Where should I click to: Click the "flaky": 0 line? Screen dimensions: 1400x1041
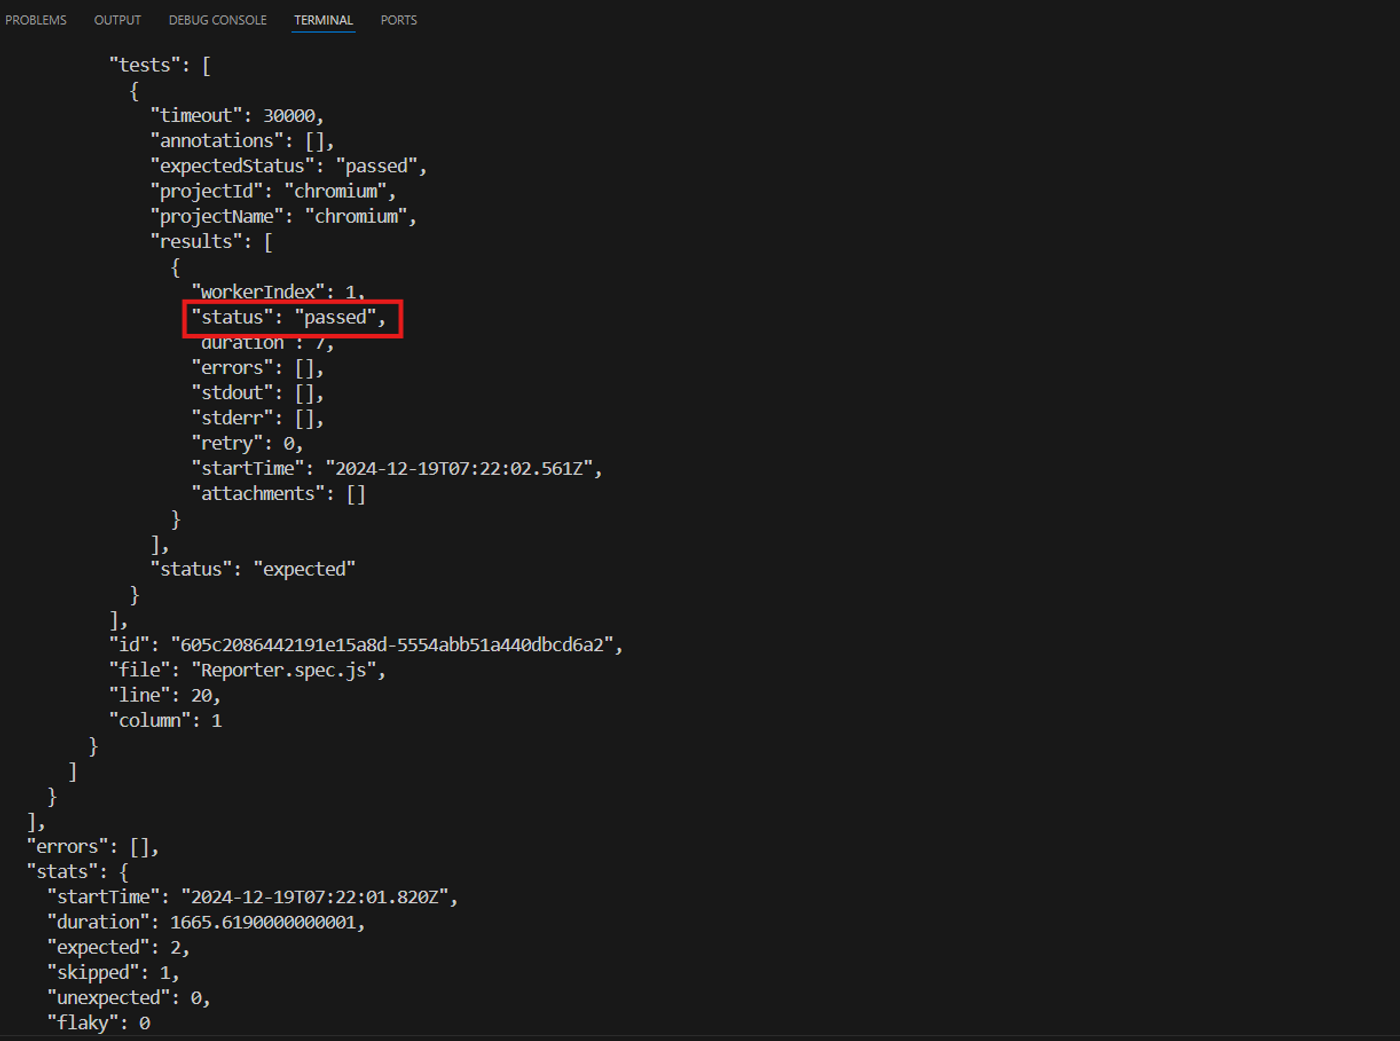click(98, 1023)
